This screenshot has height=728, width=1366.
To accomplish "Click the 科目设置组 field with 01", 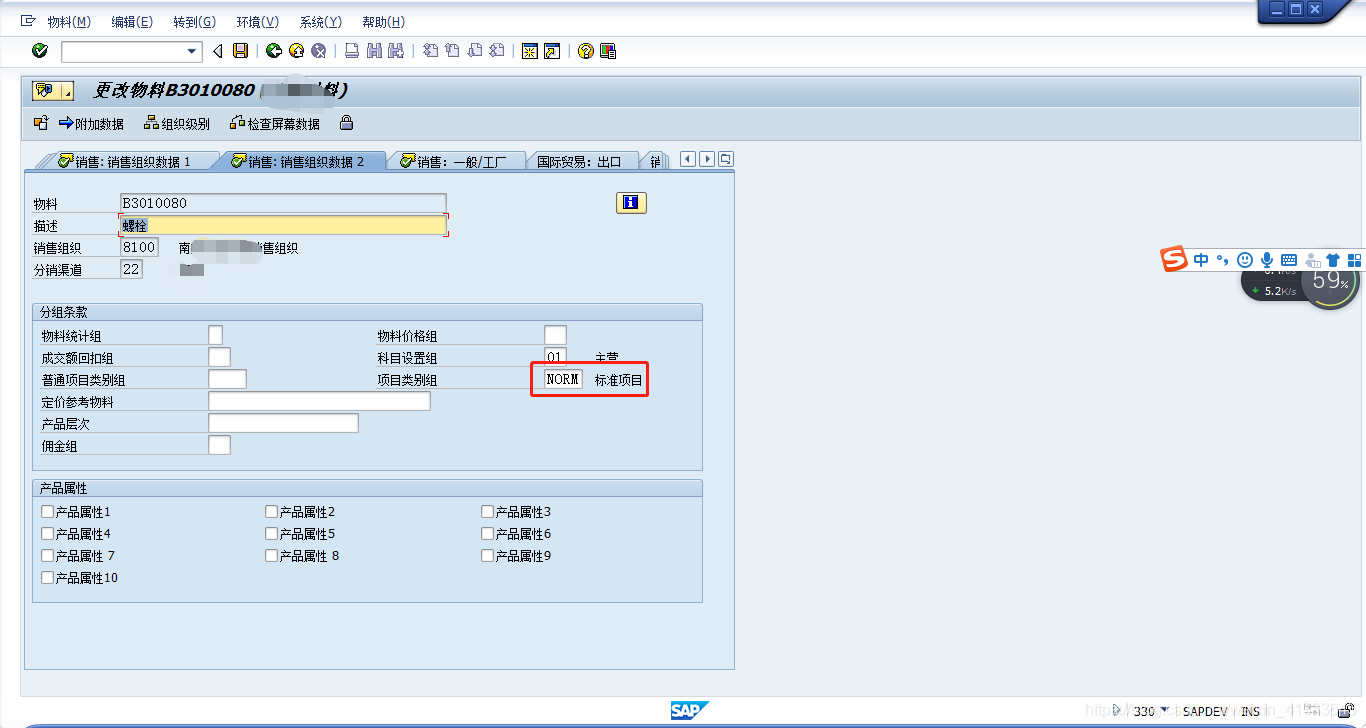I will point(555,357).
